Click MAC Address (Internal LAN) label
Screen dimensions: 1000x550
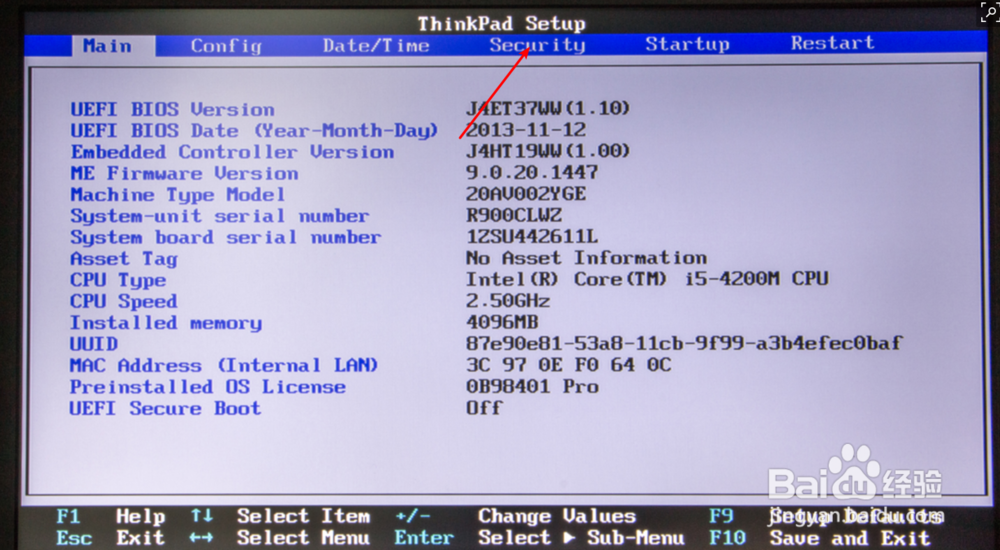(224, 366)
